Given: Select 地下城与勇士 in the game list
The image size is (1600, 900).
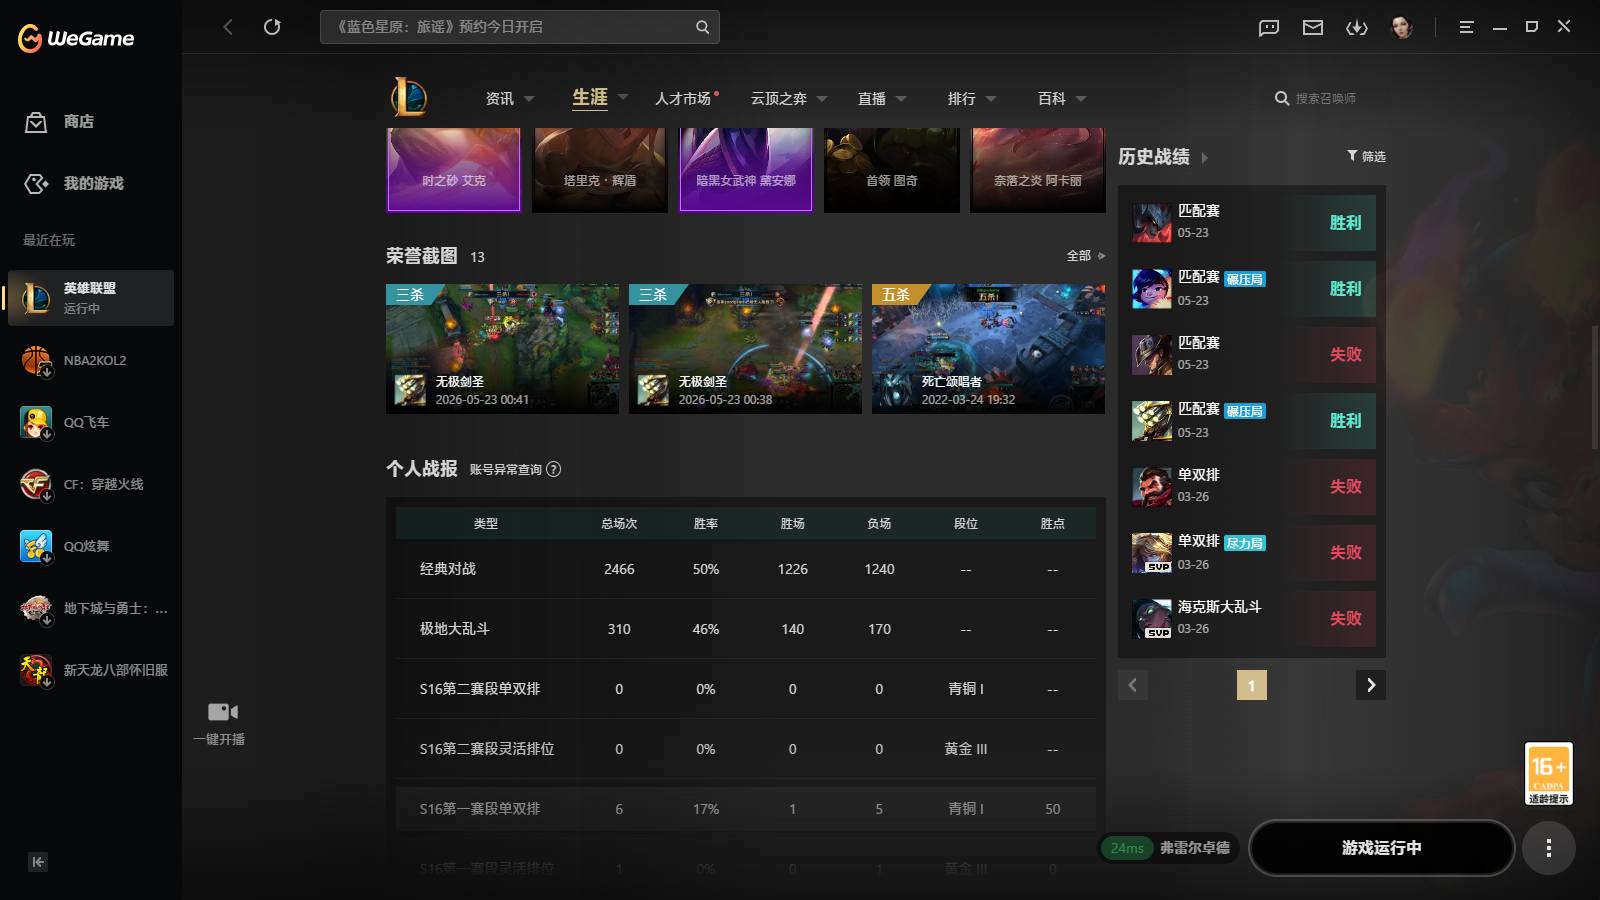Looking at the screenshot, I should [x=91, y=608].
